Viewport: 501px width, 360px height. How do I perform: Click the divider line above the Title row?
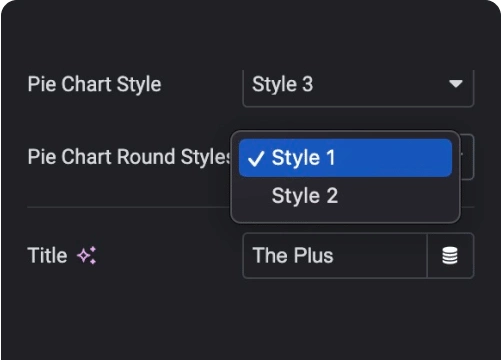coord(128,207)
